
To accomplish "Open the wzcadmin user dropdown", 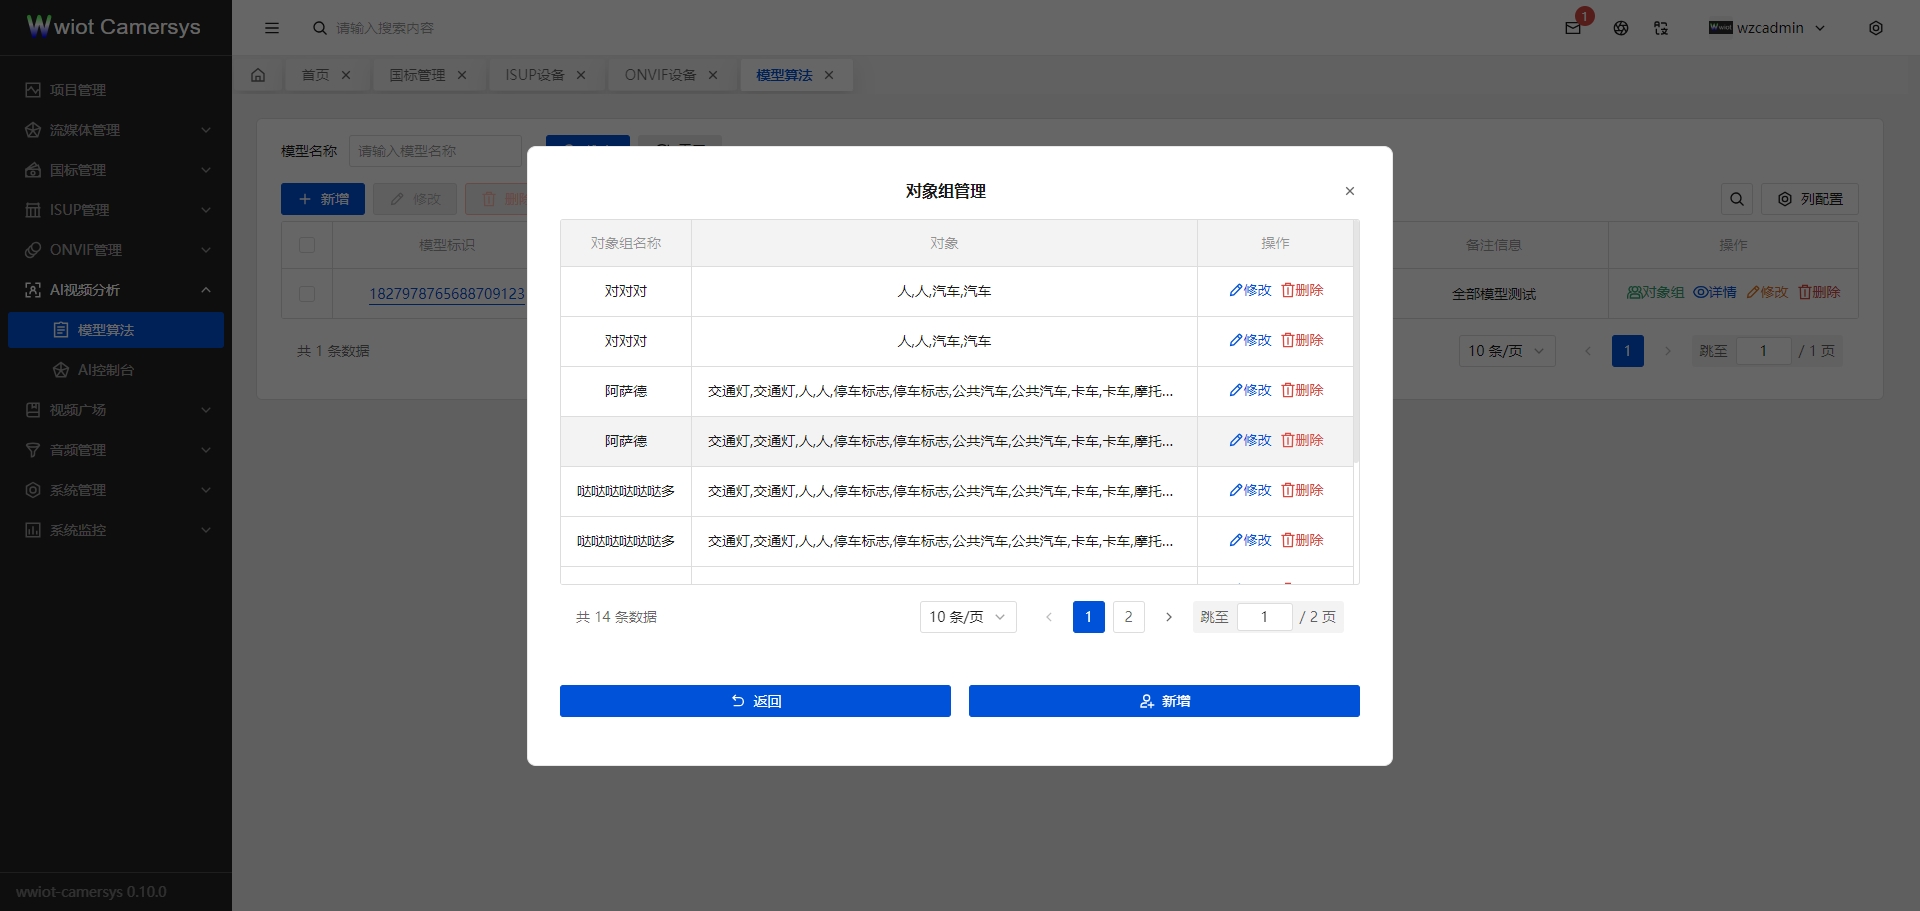I will [x=1768, y=28].
